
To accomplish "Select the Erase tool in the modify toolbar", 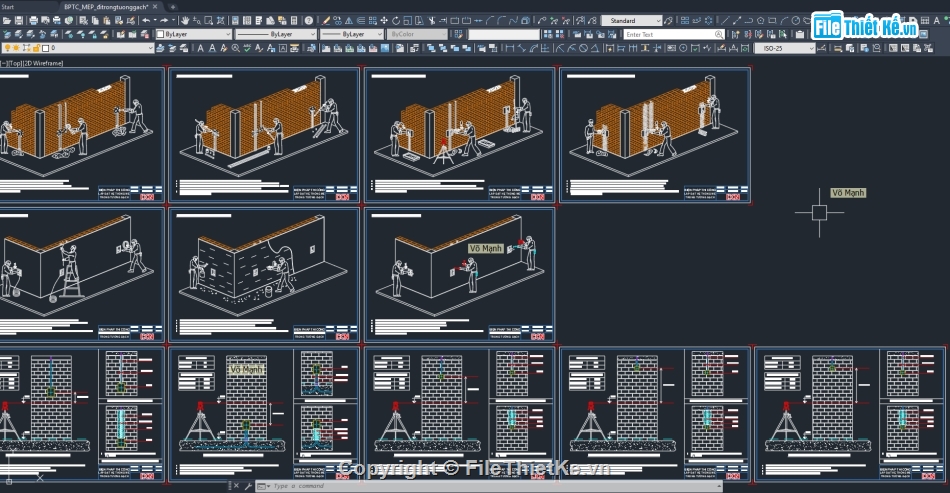I will 325,21.
